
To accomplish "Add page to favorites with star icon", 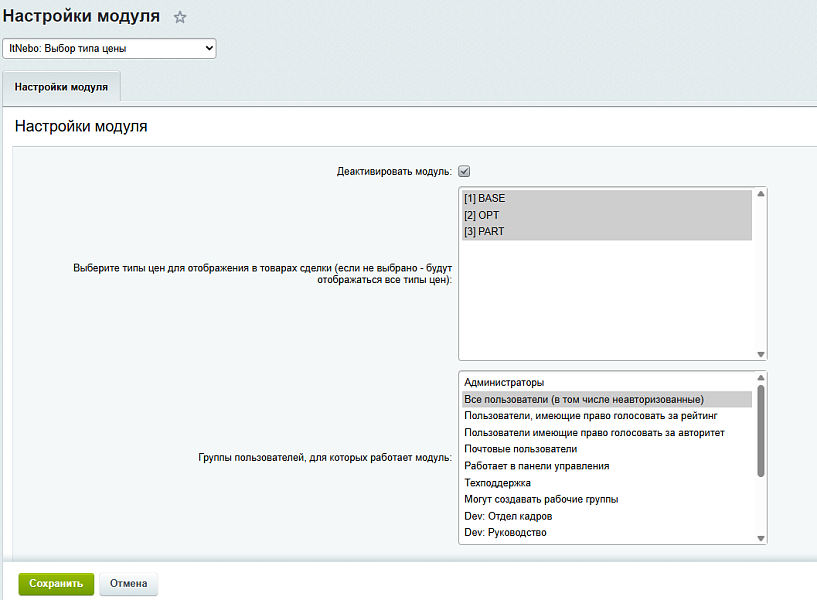I will pyautogui.click(x=180, y=17).
